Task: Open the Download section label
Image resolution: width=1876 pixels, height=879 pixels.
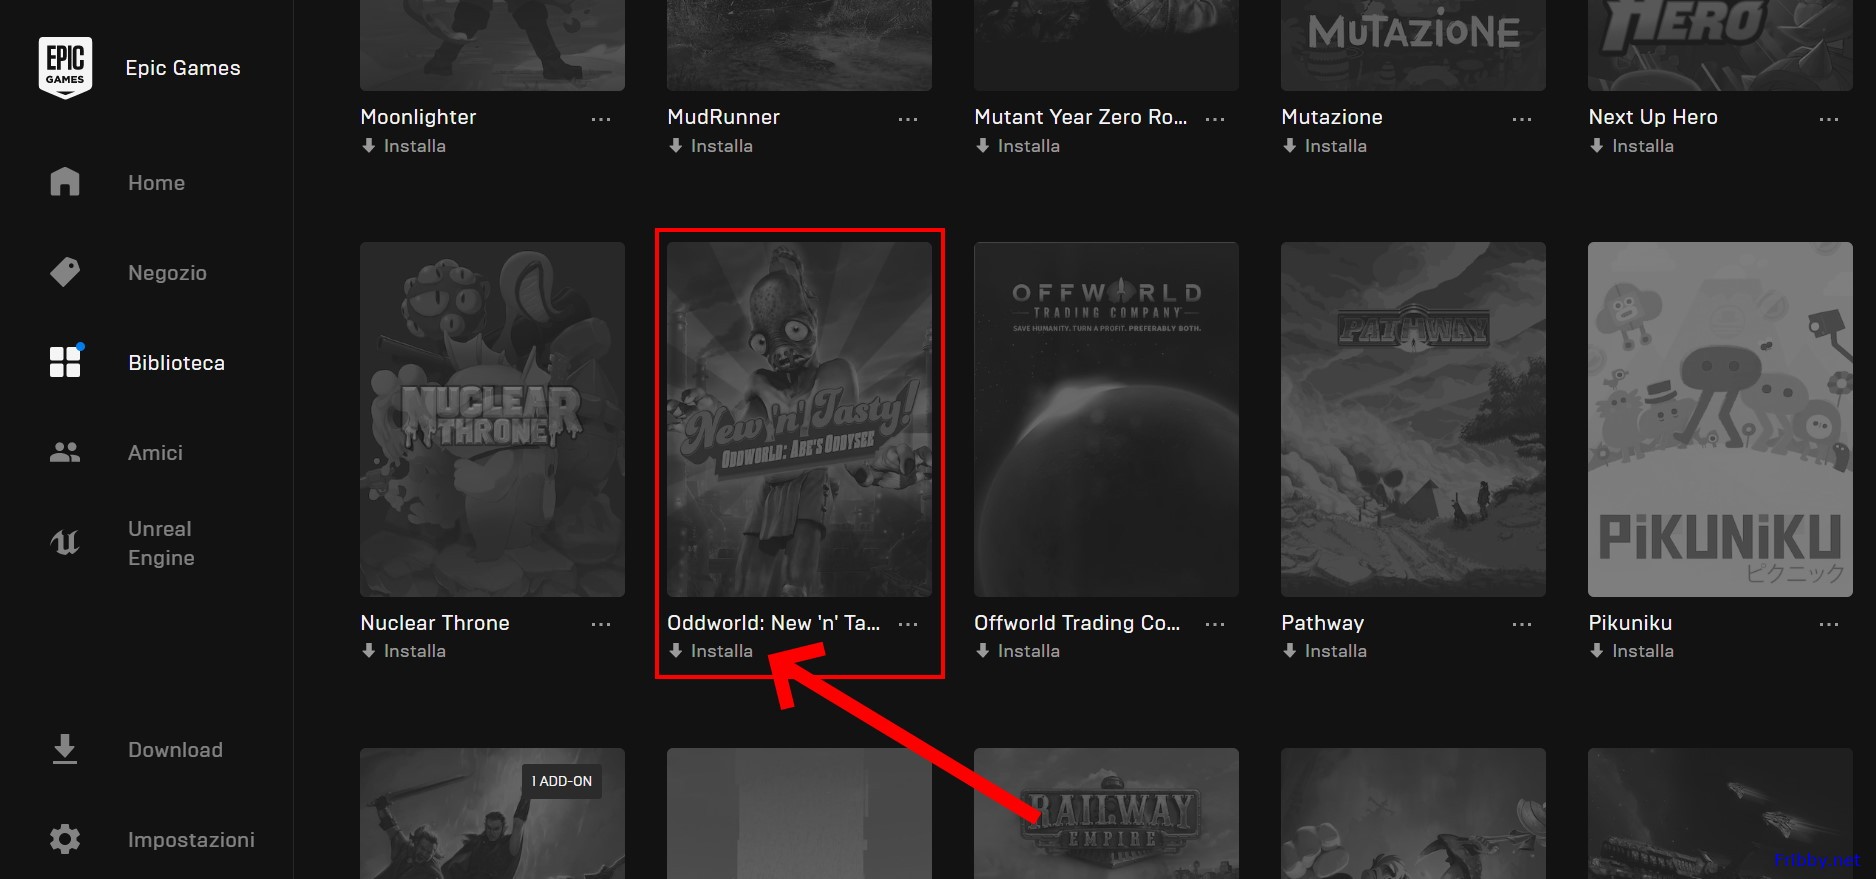Action: click(x=175, y=750)
